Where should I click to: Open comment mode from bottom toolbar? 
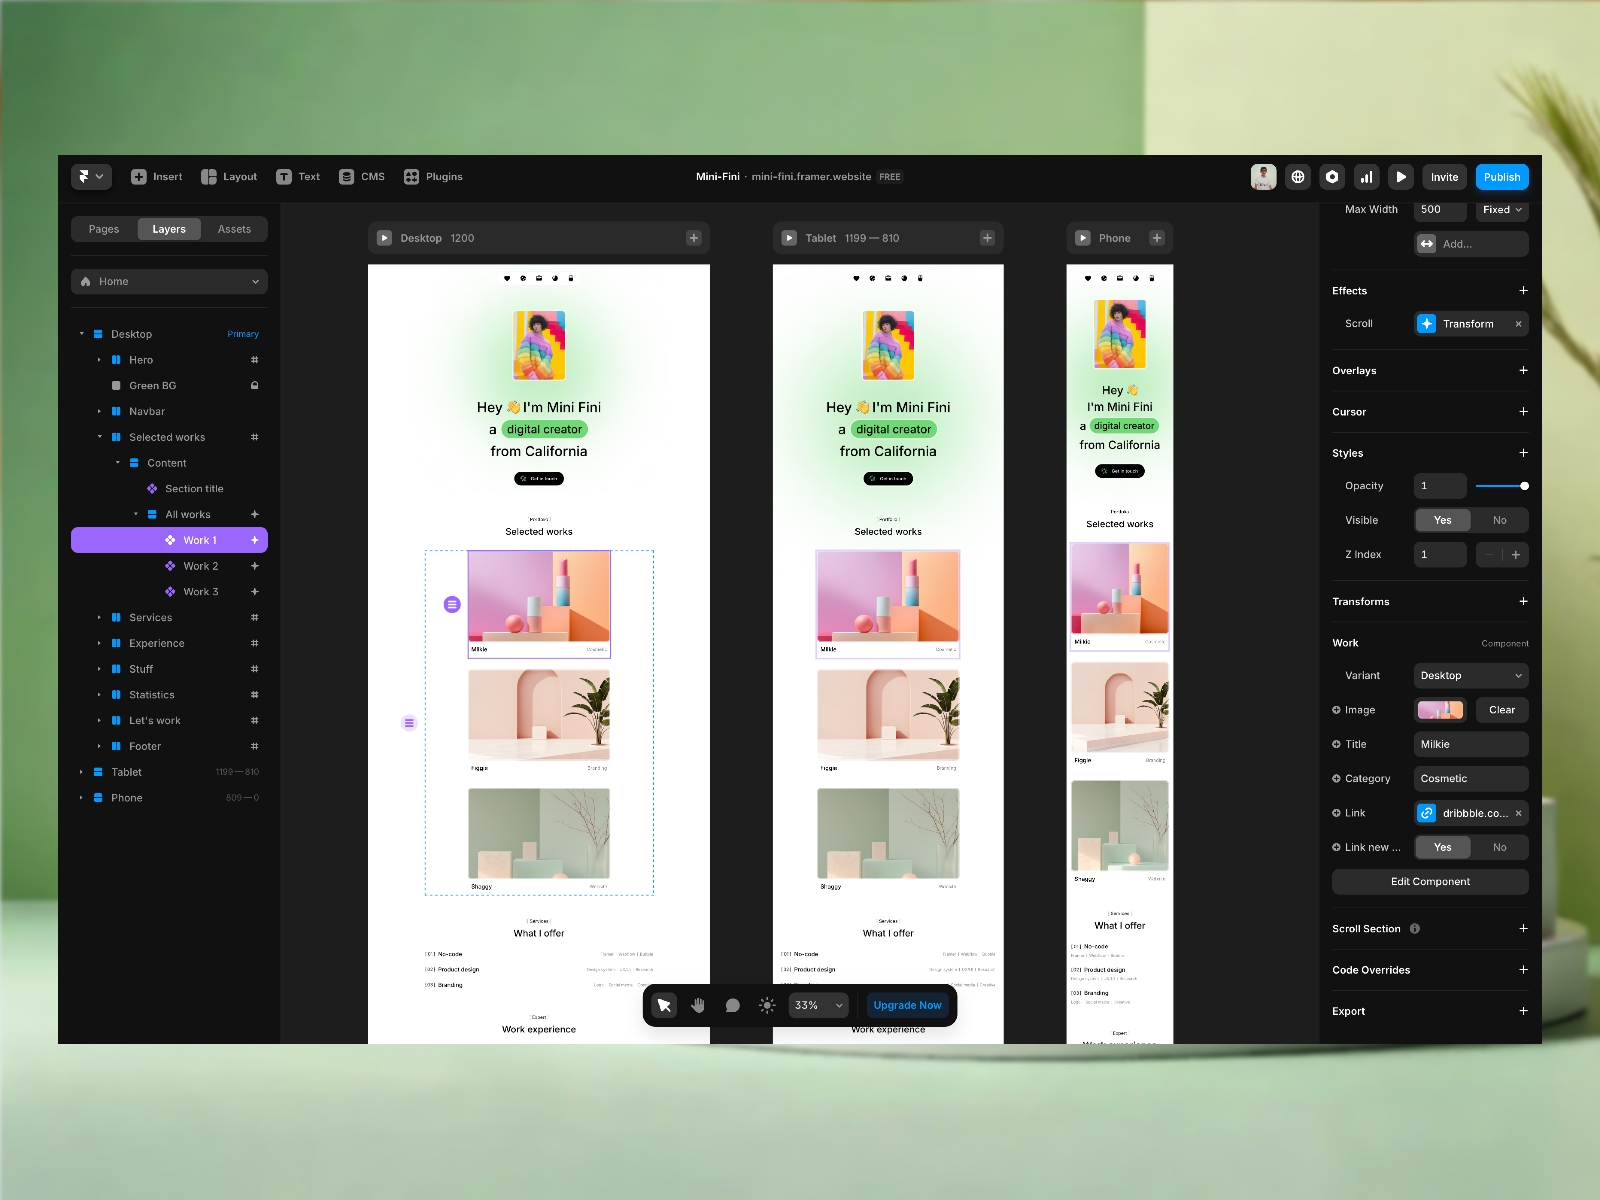732,1005
